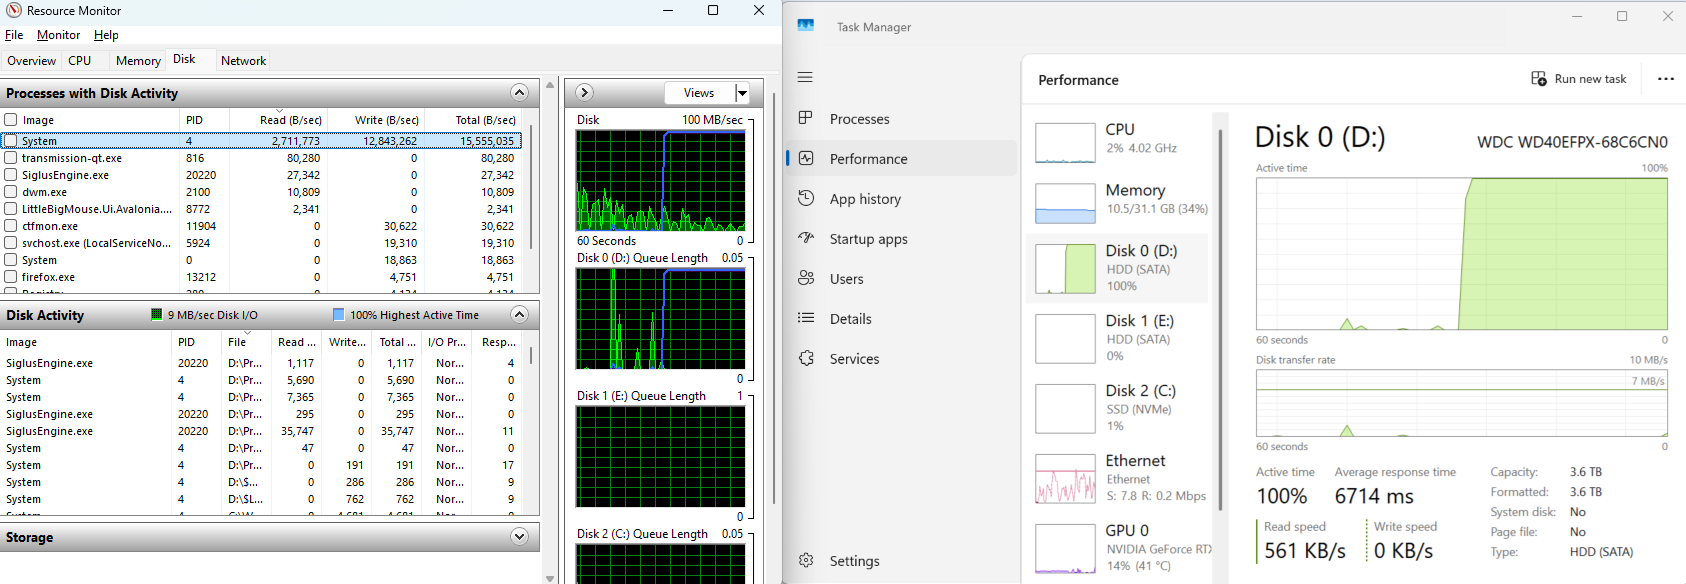The height and width of the screenshot is (584, 1686).
Task: Open App history via its clock icon
Action: pos(805,198)
